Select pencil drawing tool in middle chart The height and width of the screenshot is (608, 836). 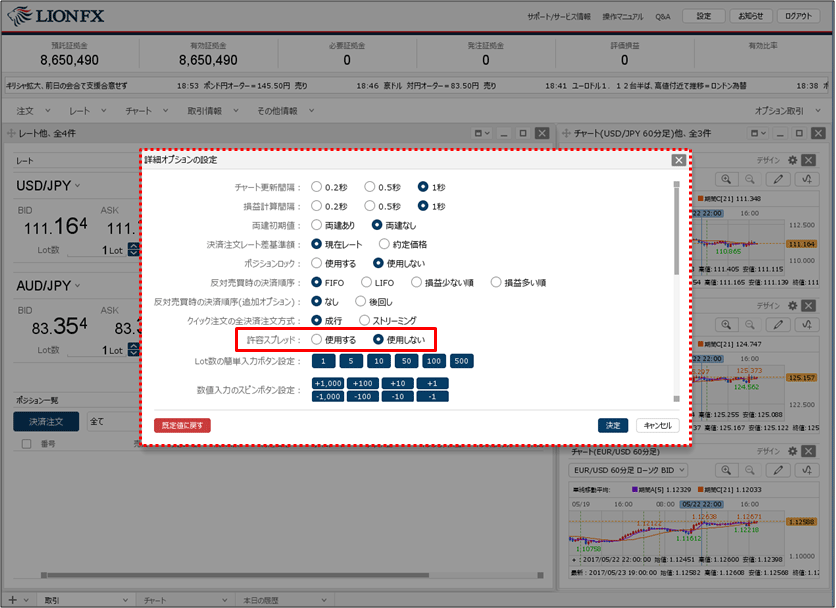778,324
